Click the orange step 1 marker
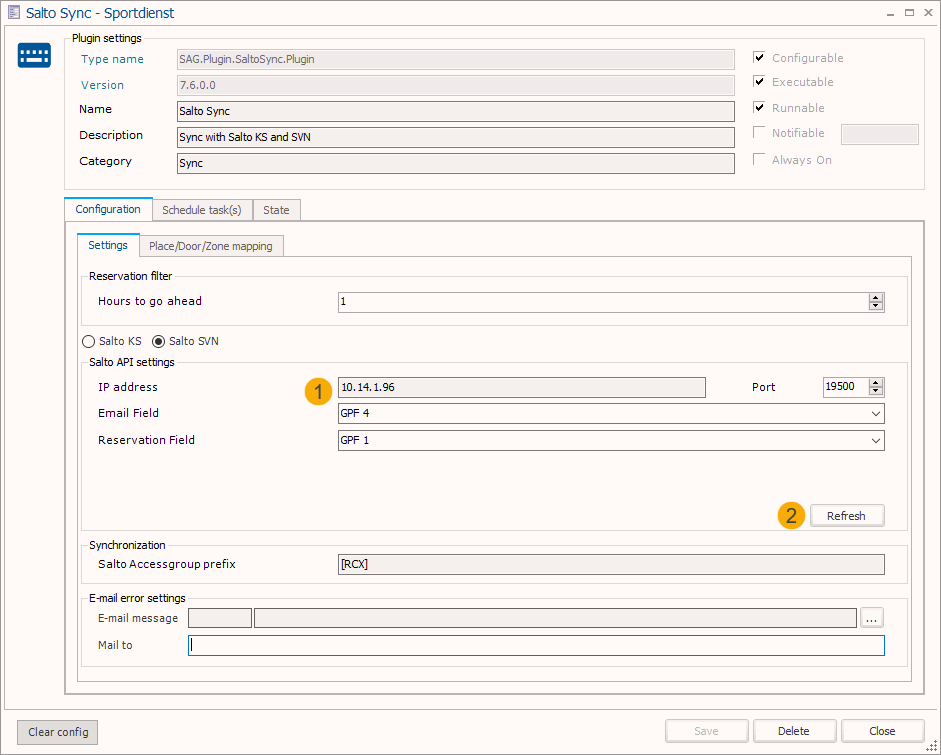The image size is (941, 755). (x=317, y=390)
